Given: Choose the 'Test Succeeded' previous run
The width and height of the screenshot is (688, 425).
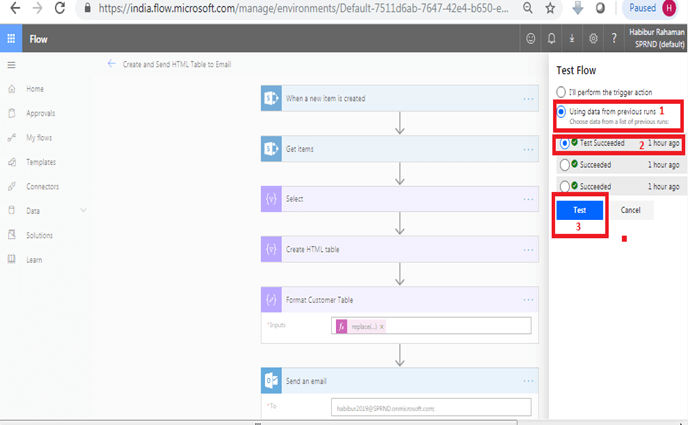Looking at the screenshot, I should [565, 143].
